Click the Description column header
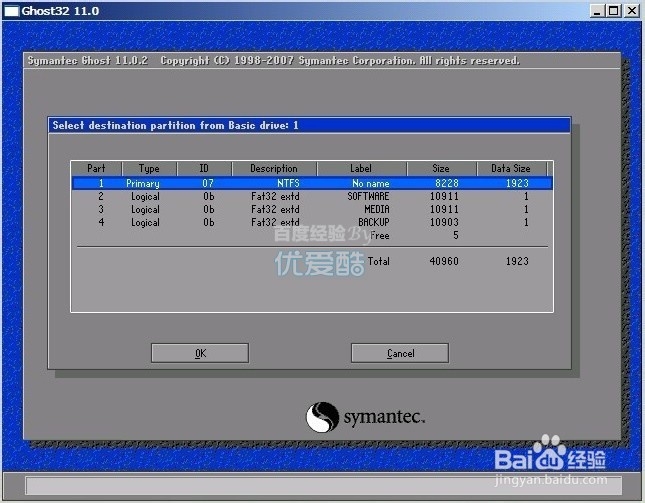 274,168
